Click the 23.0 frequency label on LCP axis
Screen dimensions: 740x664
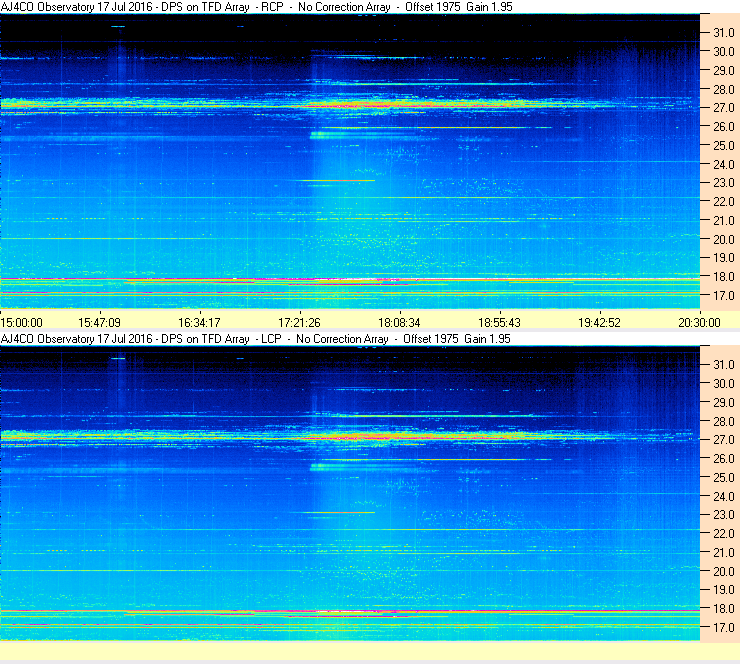click(x=724, y=514)
